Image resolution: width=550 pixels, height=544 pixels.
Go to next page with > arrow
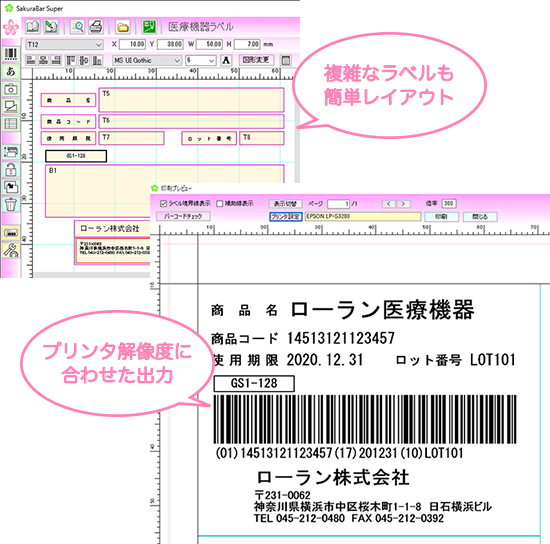click(404, 204)
